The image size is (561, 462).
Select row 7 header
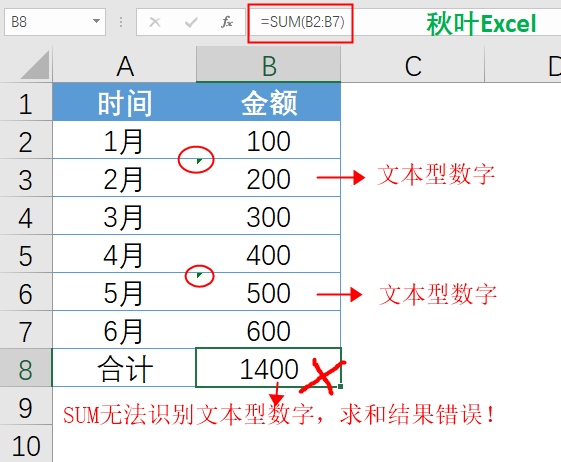tap(26, 330)
